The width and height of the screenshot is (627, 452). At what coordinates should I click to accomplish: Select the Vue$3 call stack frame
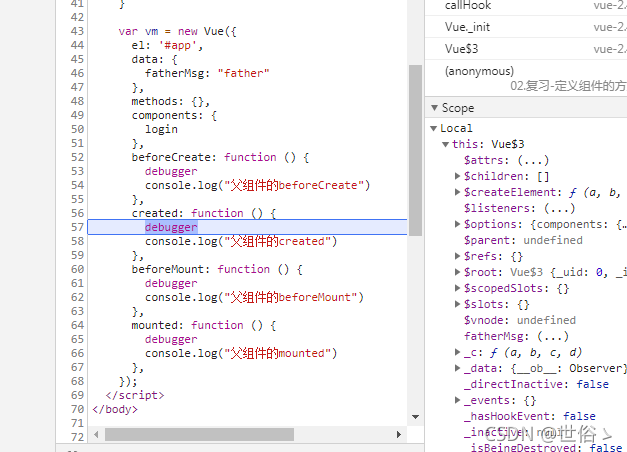(x=526, y=49)
